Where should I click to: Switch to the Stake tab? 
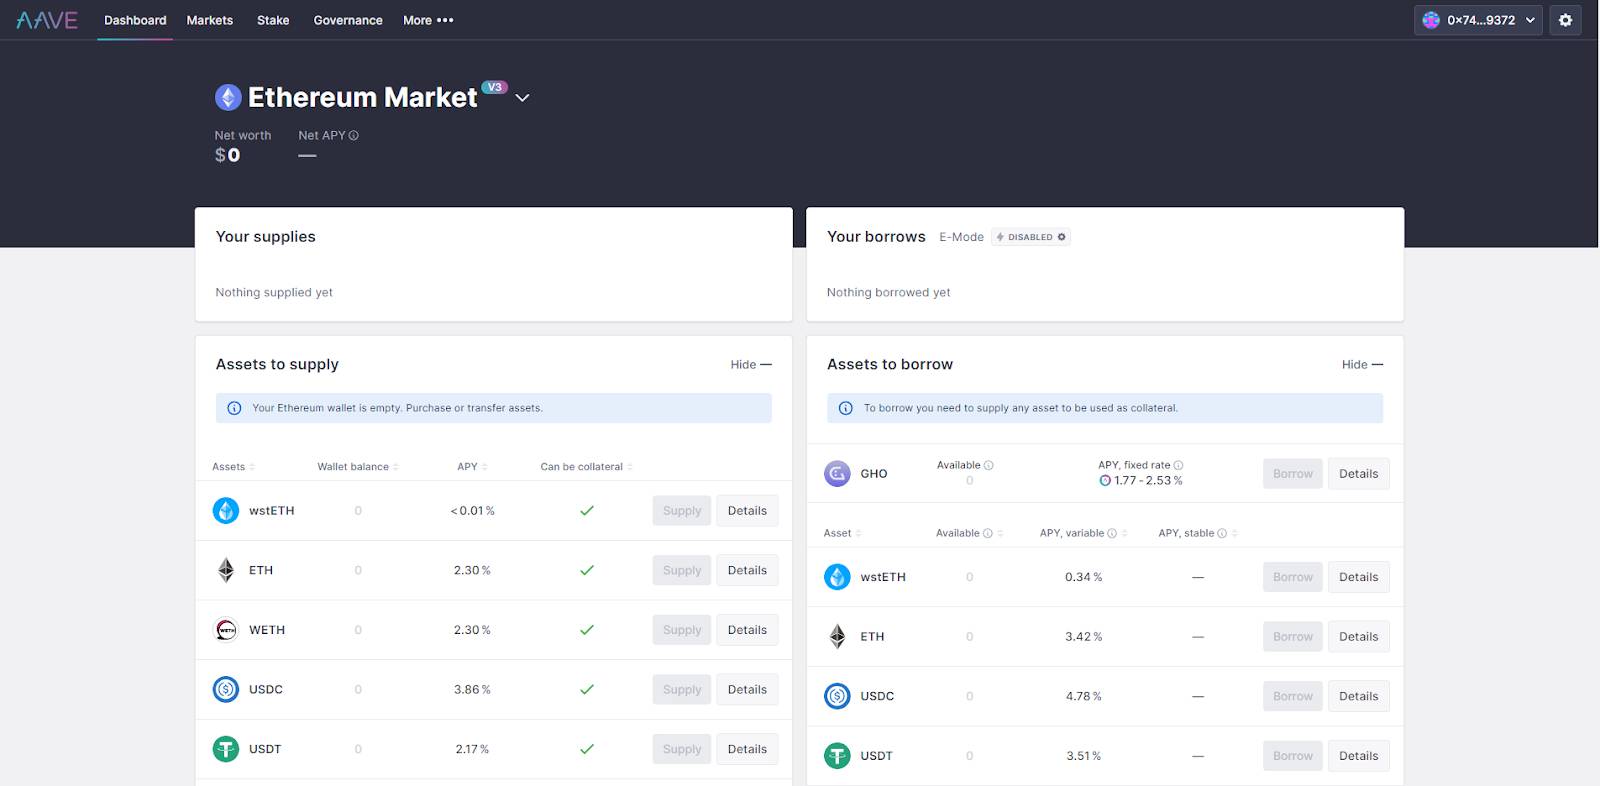[273, 20]
